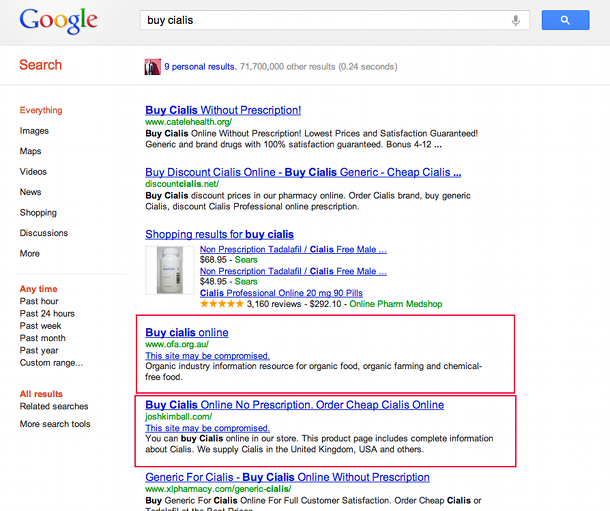Screen dimensions: 610x511
Task: Select the 'Any time' filter
Action: point(39,289)
